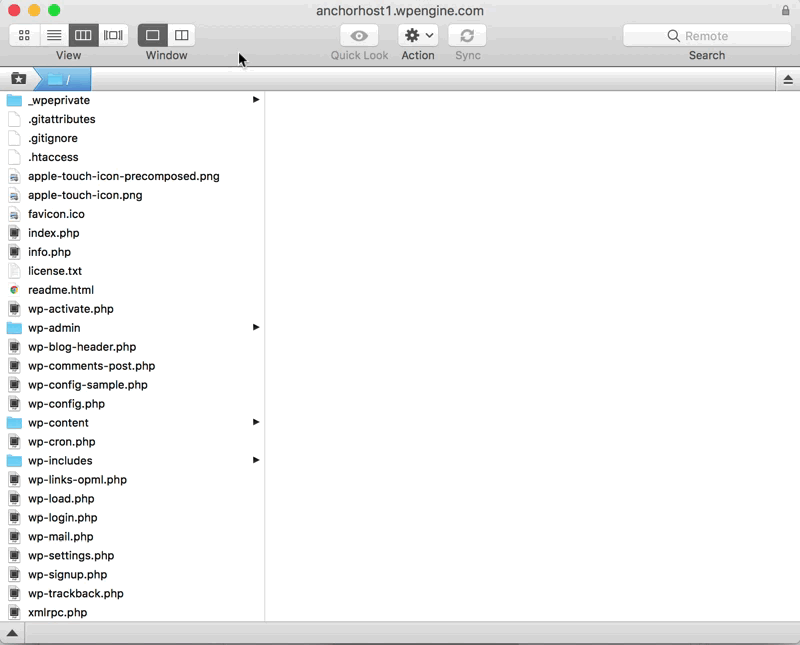The height and width of the screenshot is (645, 800).
Task: Select the apple-touch-icon.png file
Action: tap(132, 195)
